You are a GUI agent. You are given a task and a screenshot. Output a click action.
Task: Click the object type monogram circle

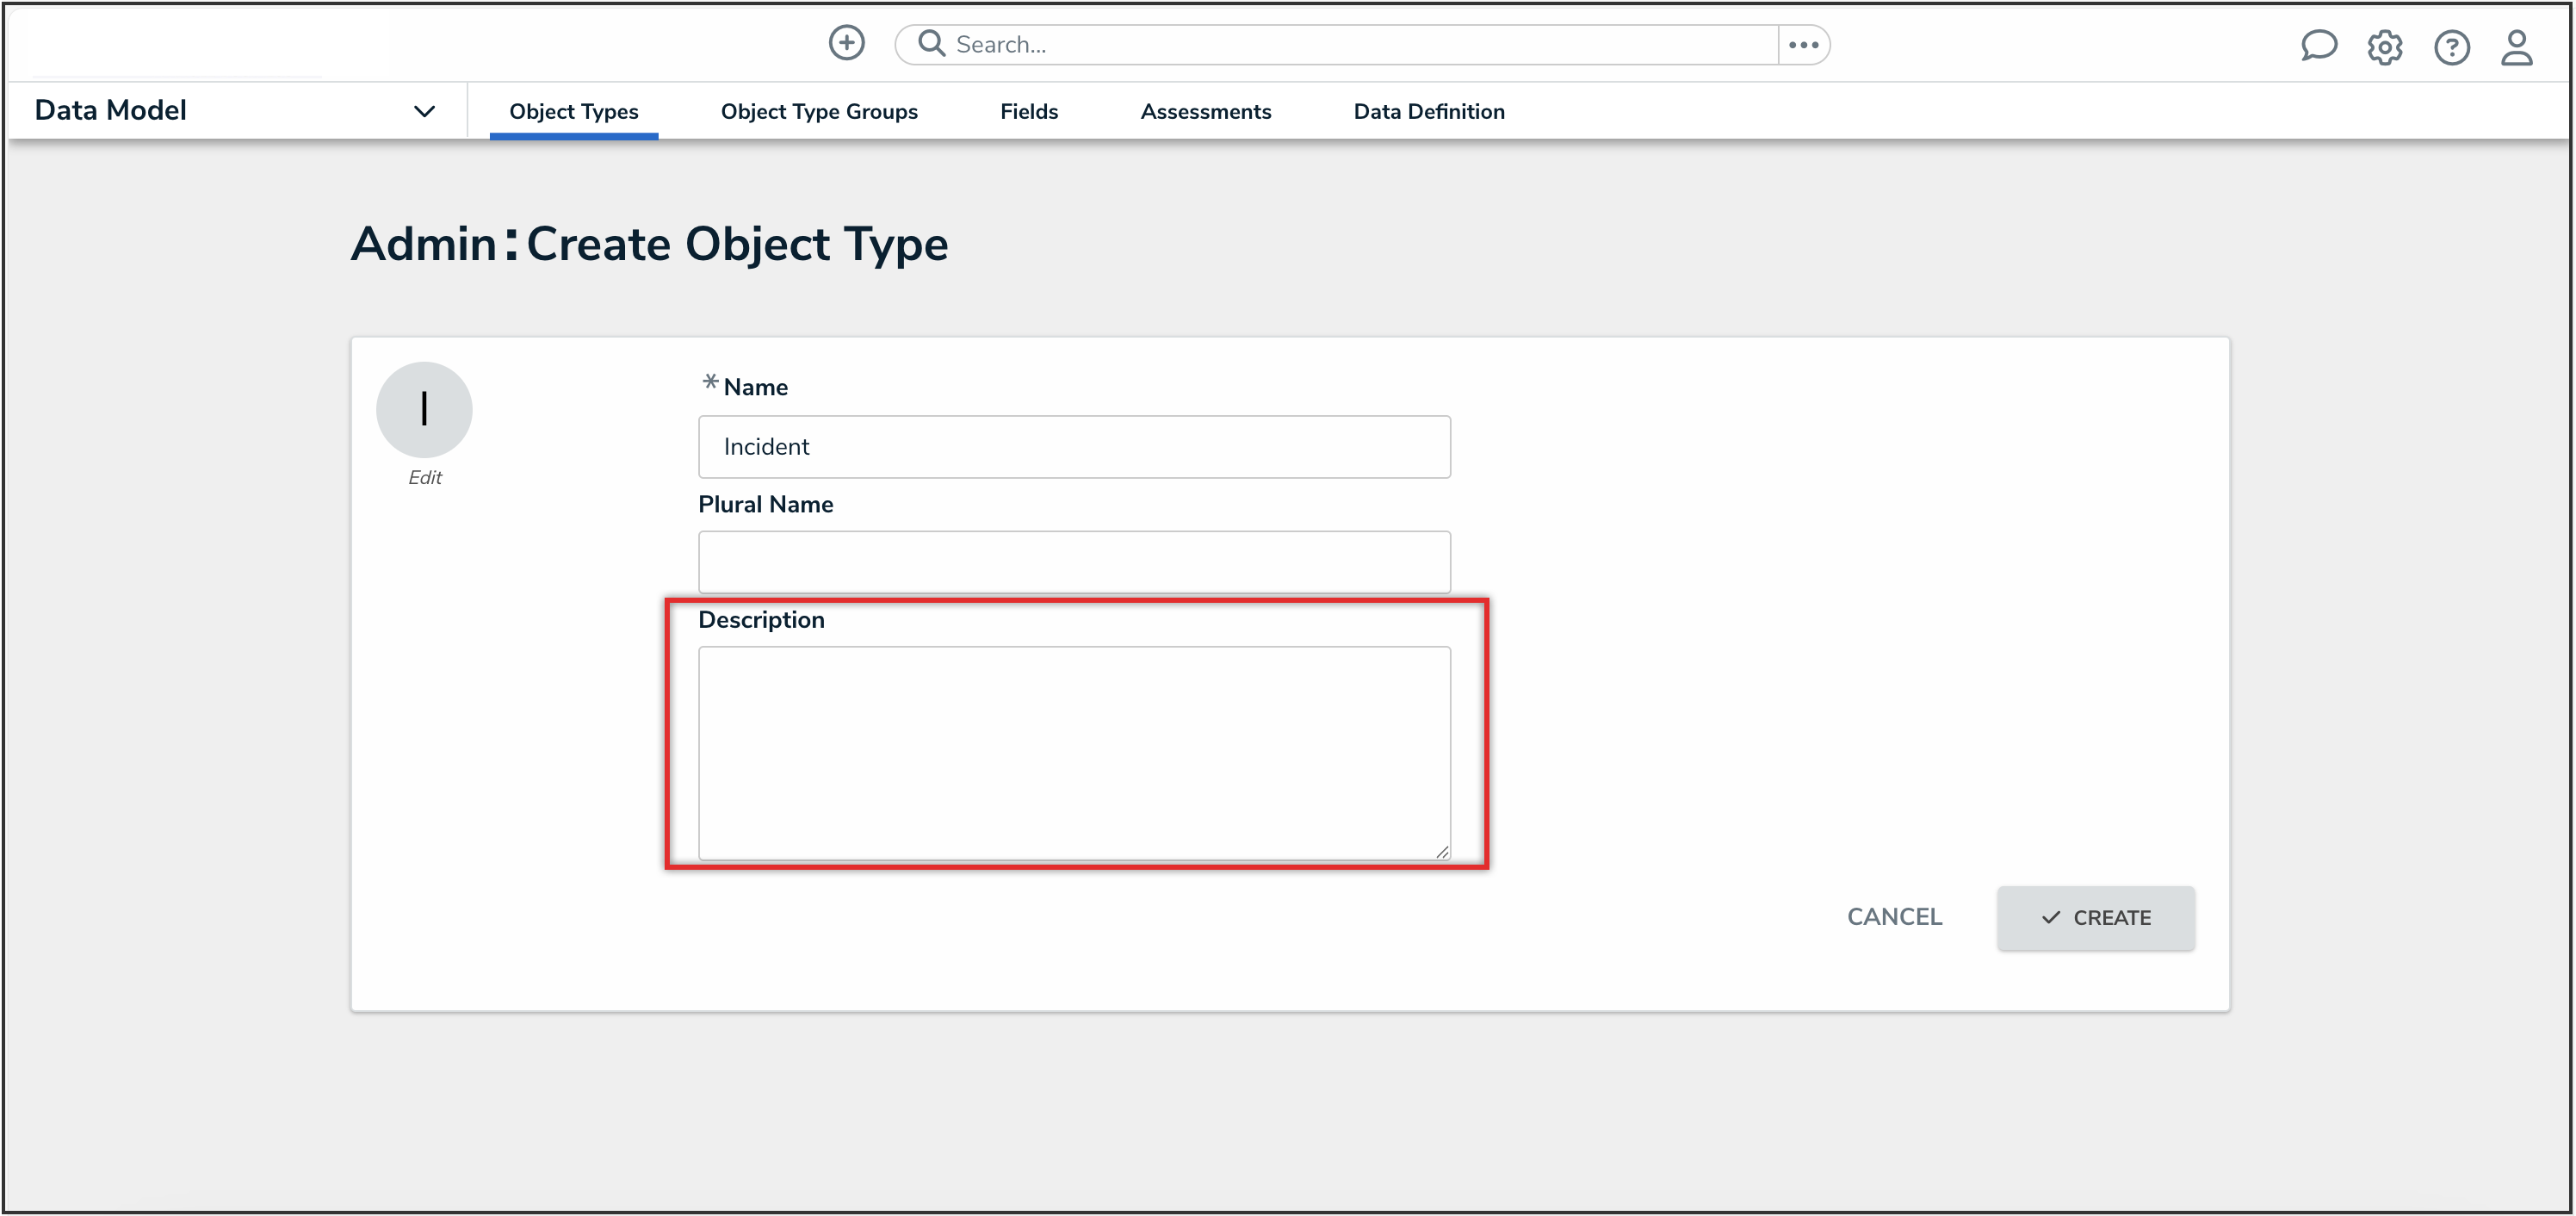tap(424, 409)
